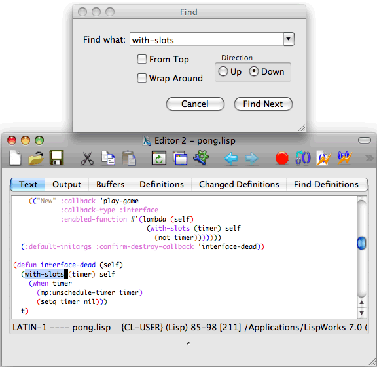Switch to the Output tab
The image size is (379, 370).
pos(67,184)
